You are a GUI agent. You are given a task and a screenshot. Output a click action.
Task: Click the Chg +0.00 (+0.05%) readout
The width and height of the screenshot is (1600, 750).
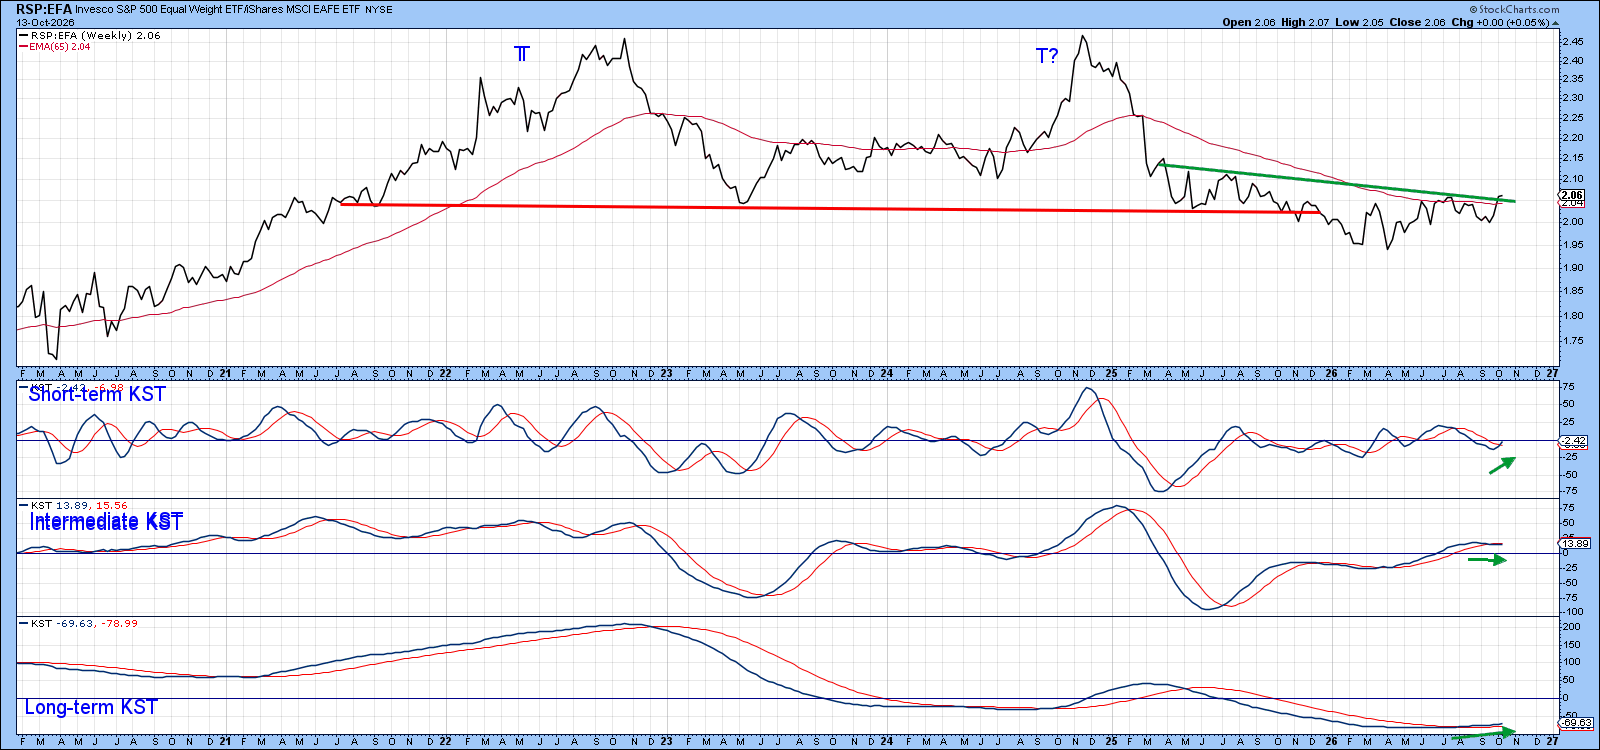pyautogui.click(x=1499, y=22)
